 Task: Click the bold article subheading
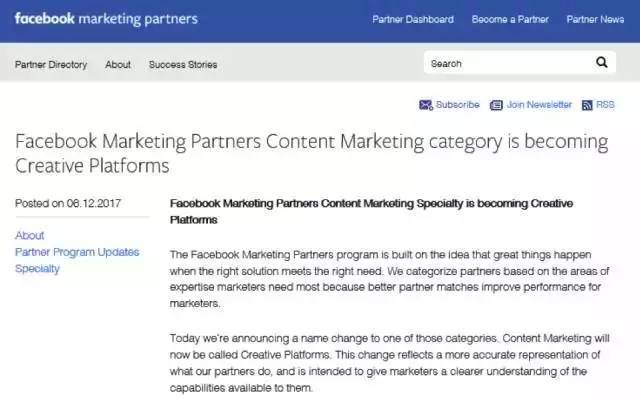point(372,210)
